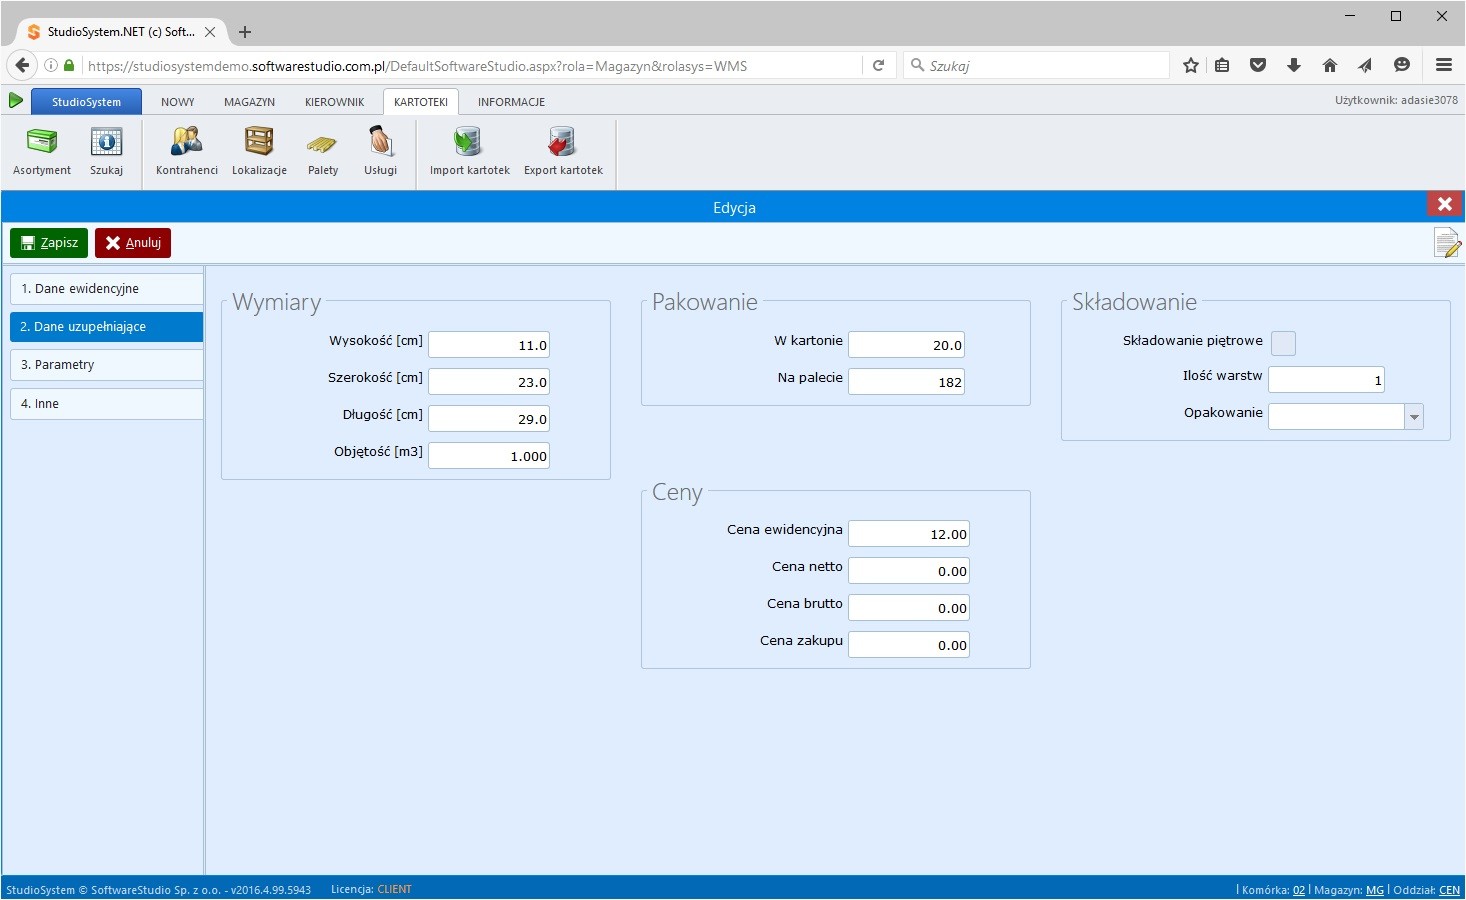The image size is (1466, 900).
Task: Click the Długość [cm] field
Action: 489,419
